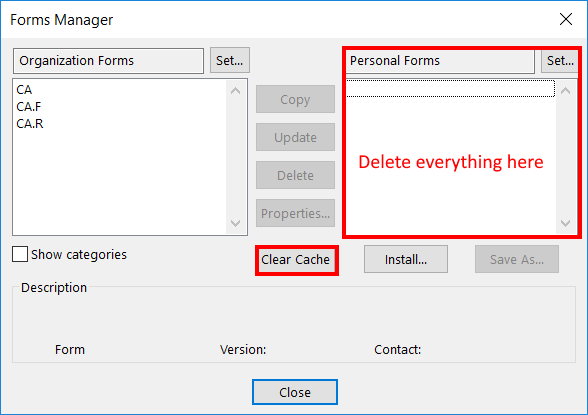Click the Close button at the bottom
Viewport: 588px width, 415px height.
(295, 392)
